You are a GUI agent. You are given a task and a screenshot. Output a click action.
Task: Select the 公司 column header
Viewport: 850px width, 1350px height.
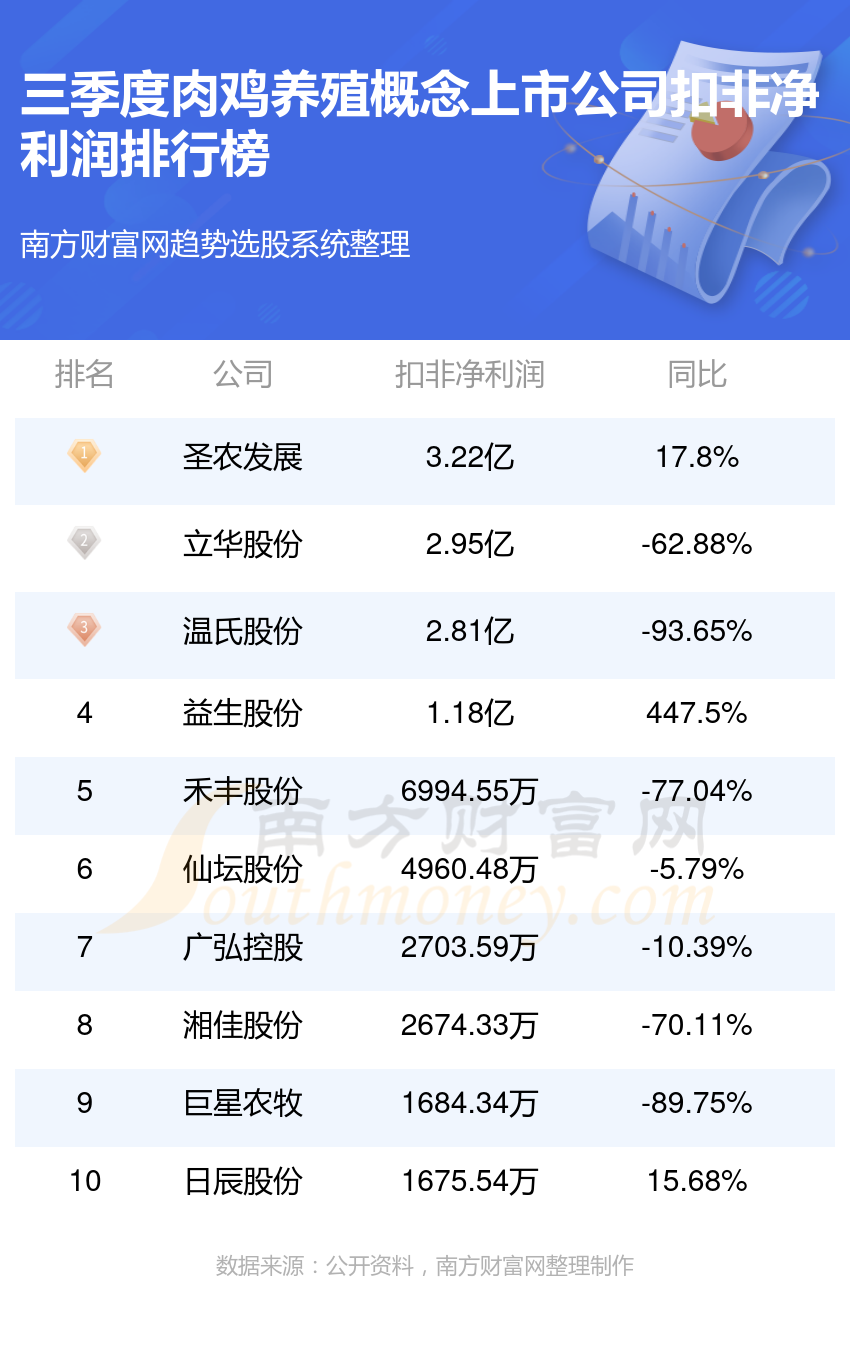[242, 375]
